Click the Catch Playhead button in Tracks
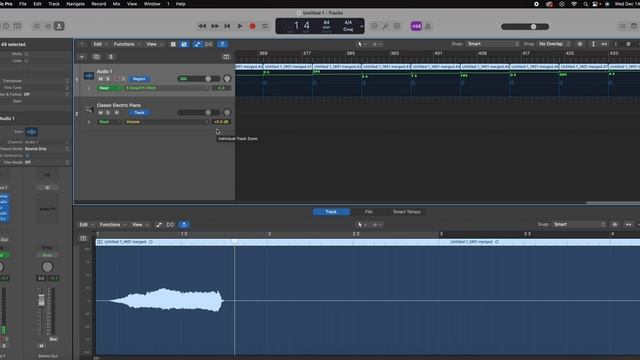This screenshot has height=360, width=640. 222,44
